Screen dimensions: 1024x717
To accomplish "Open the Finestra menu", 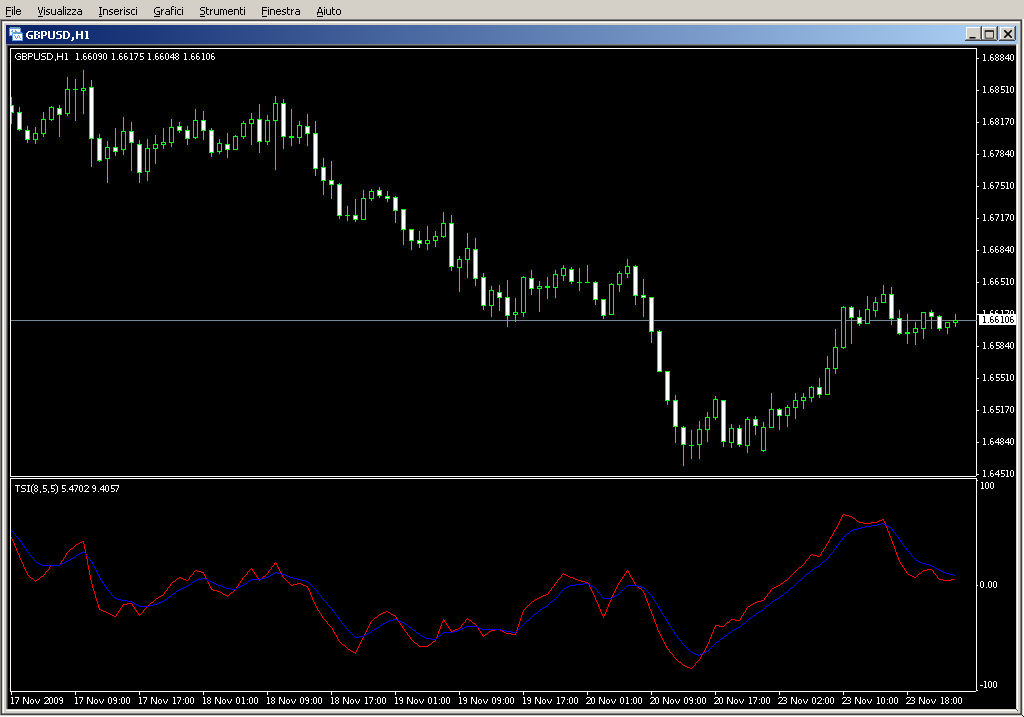I will (280, 11).
